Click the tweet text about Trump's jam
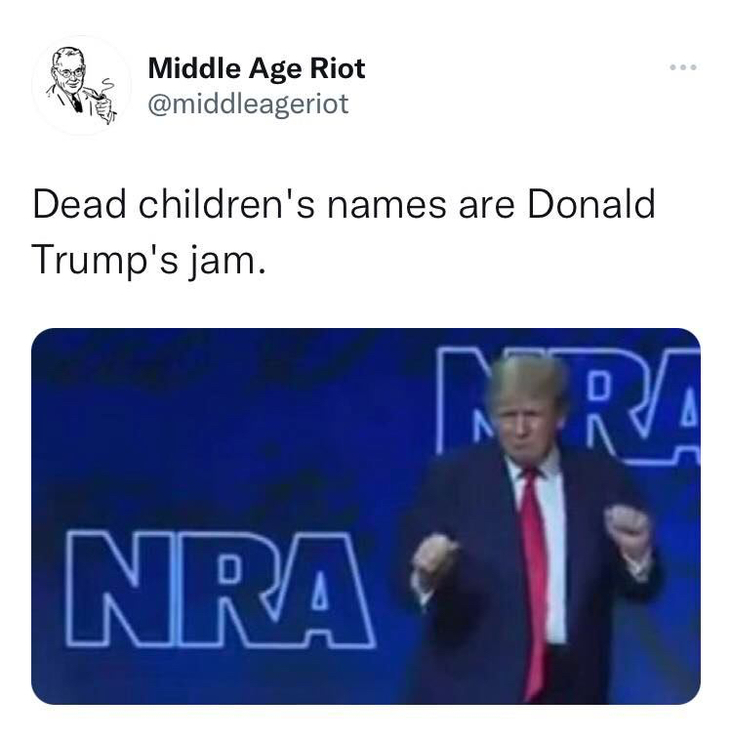The image size is (732, 740). pos(344,232)
